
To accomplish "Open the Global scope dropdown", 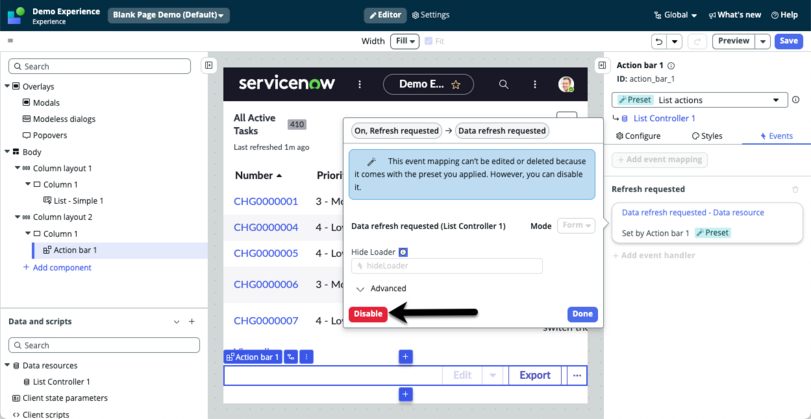I will pos(675,15).
